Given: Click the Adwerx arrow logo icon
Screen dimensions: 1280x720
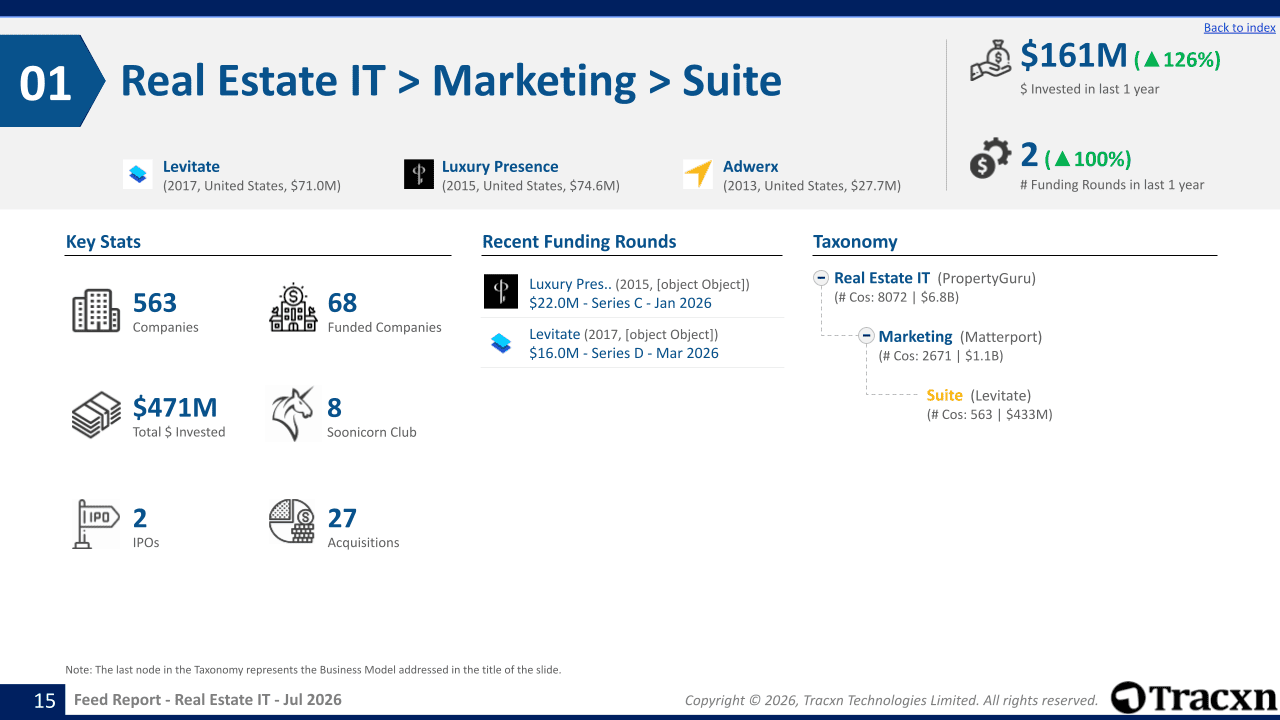Looking at the screenshot, I should click(698, 174).
